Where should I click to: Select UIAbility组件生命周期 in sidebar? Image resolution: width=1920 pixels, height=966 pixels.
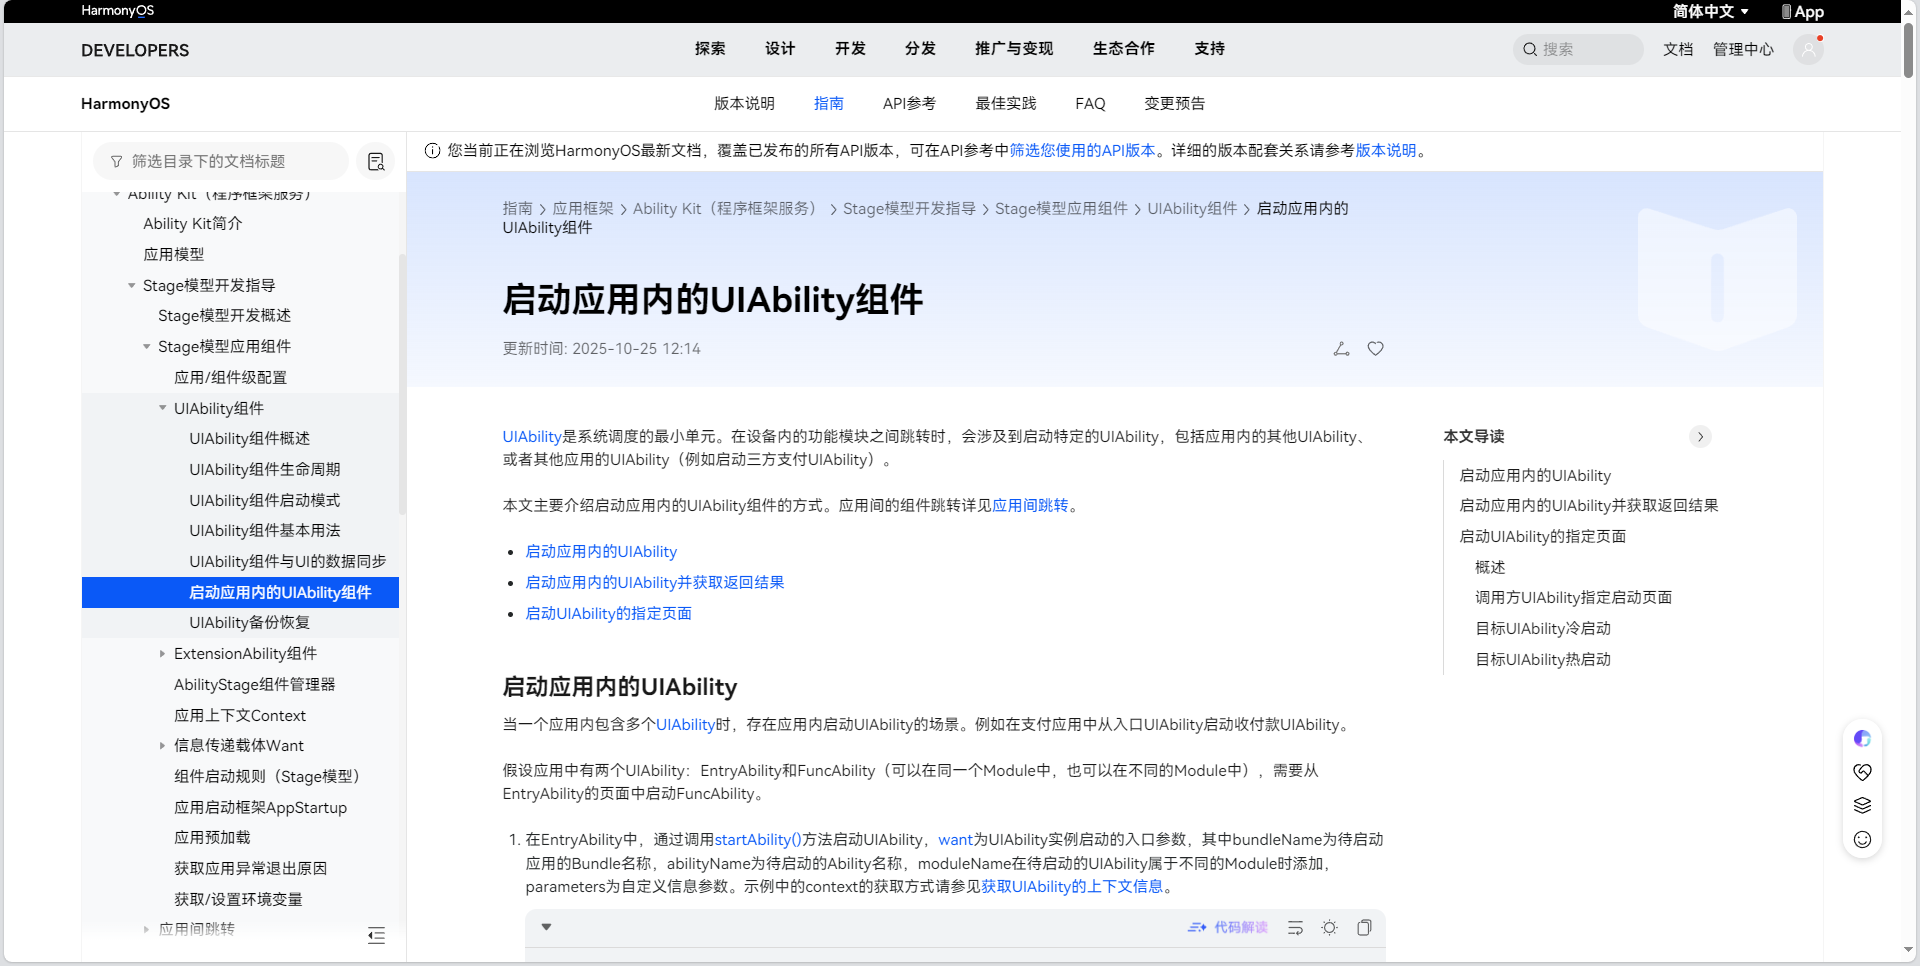[265, 470]
